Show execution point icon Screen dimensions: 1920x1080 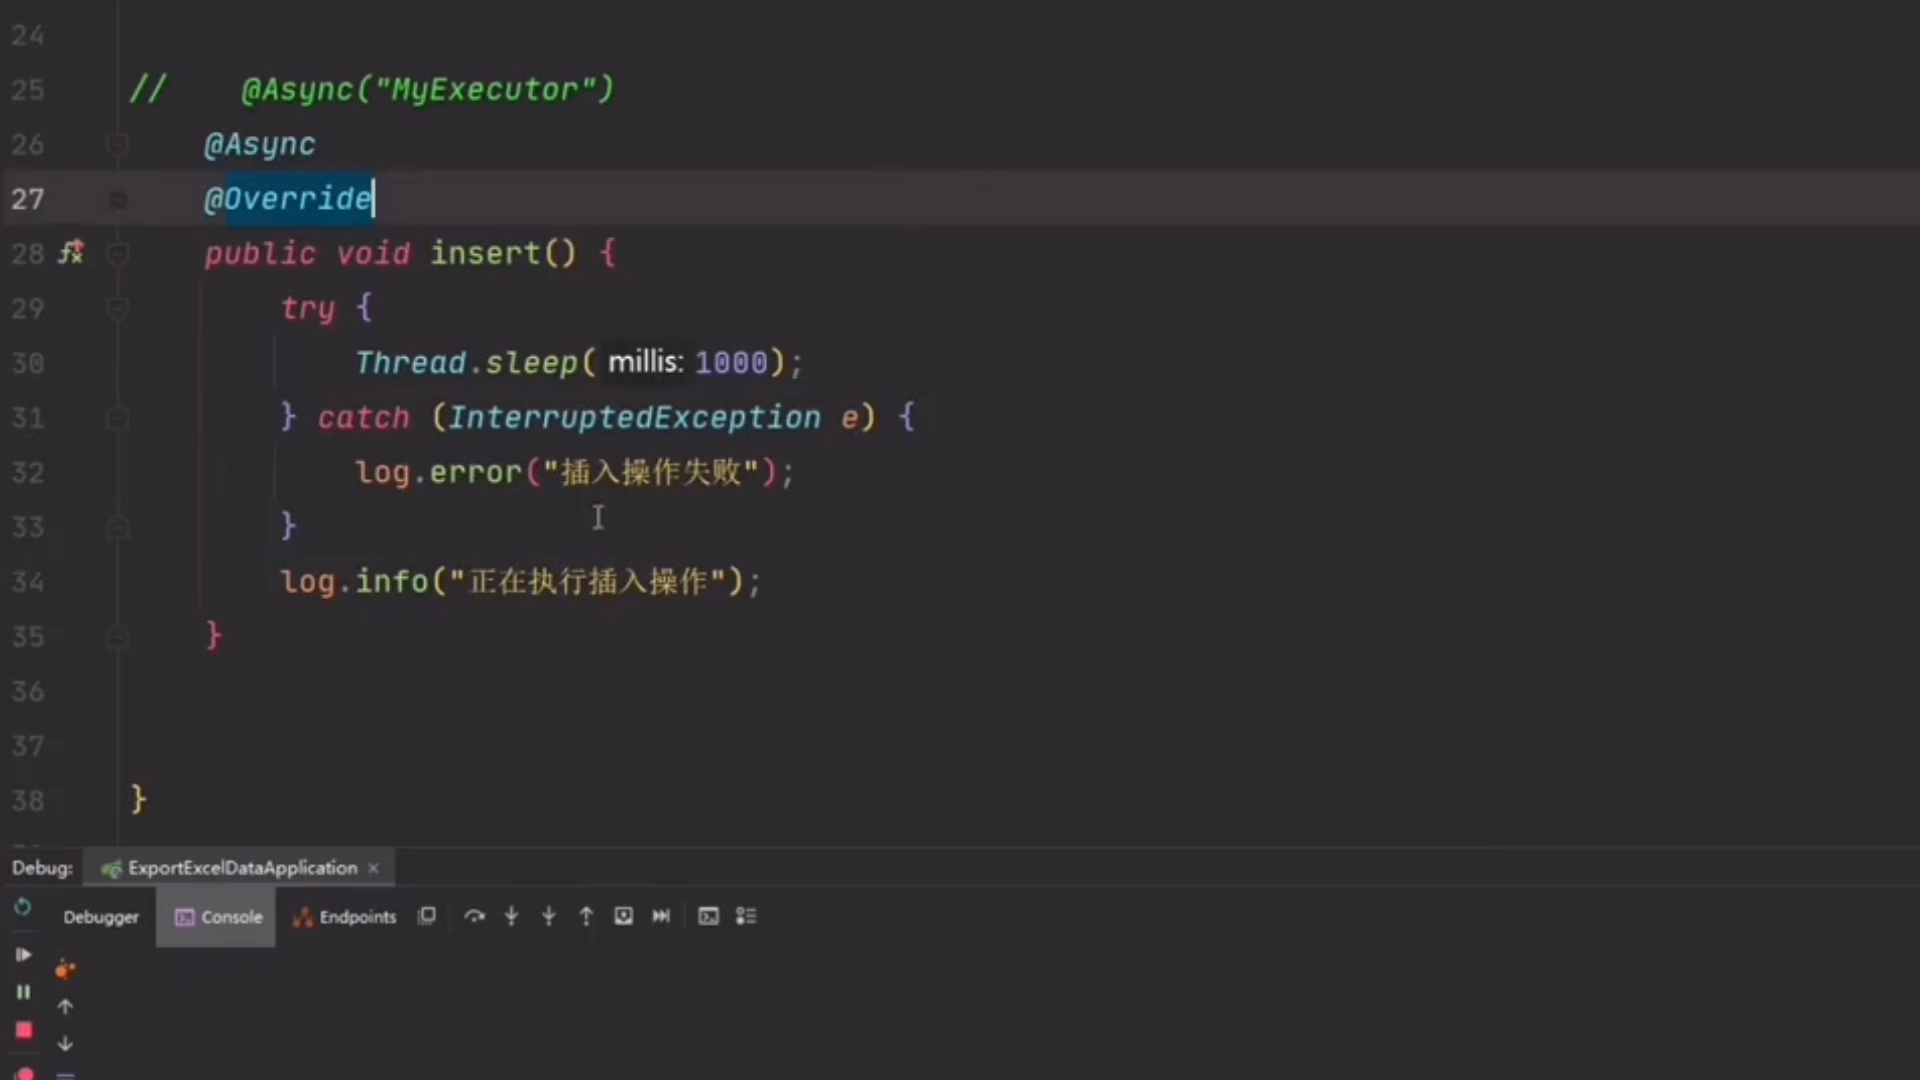coord(427,916)
